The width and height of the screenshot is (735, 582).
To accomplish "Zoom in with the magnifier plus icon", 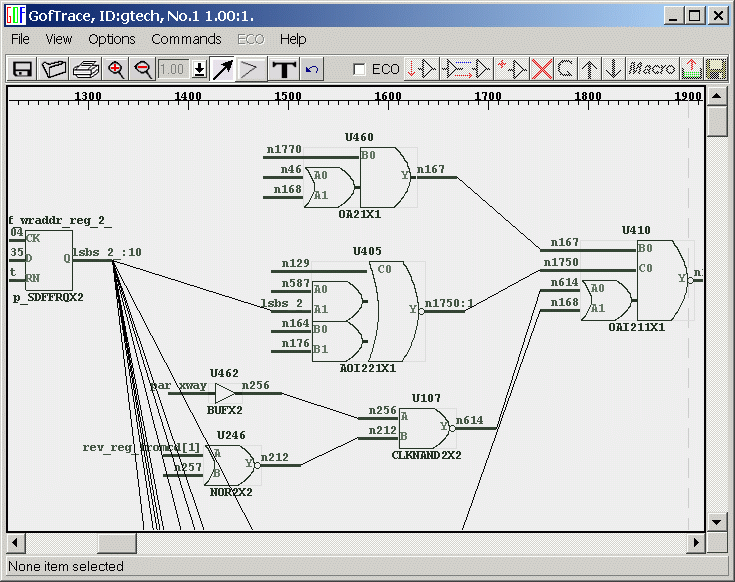I will click(x=116, y=69).
